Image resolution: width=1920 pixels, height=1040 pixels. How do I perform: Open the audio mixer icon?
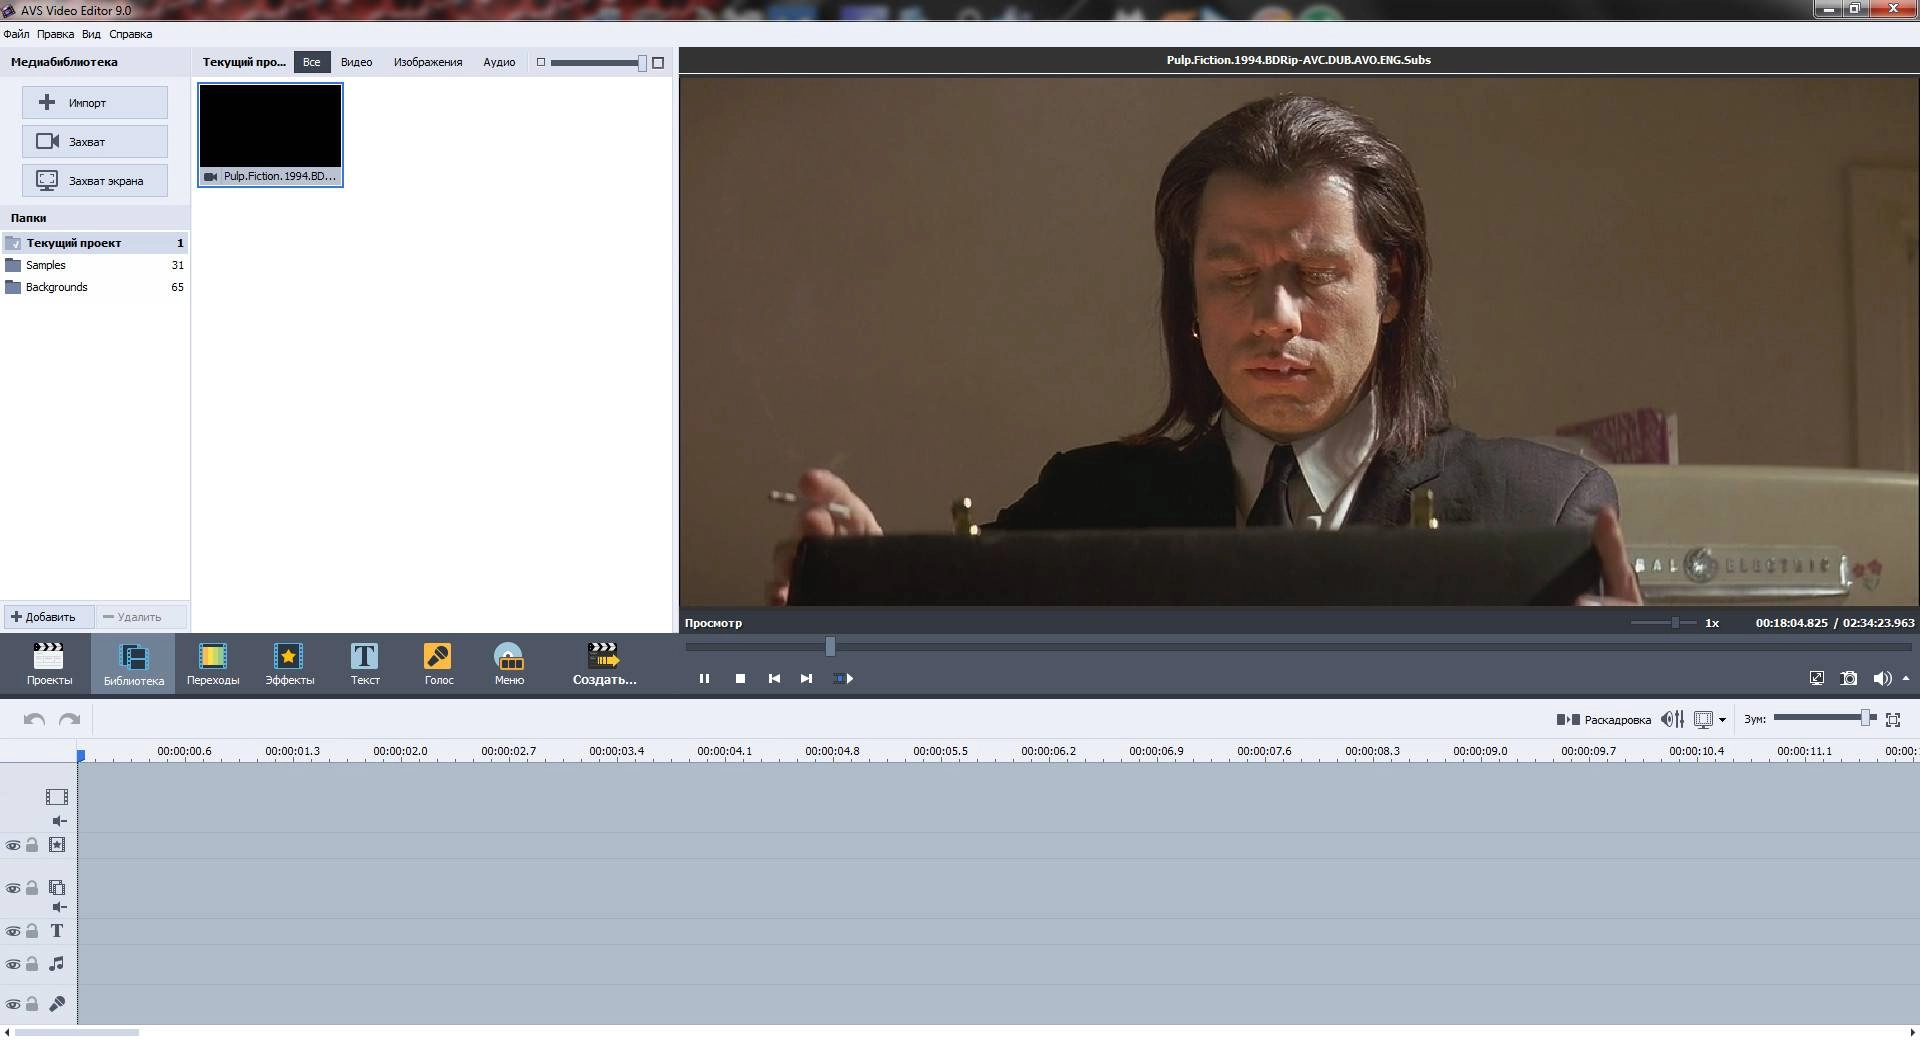click(x=1672, y=719)
